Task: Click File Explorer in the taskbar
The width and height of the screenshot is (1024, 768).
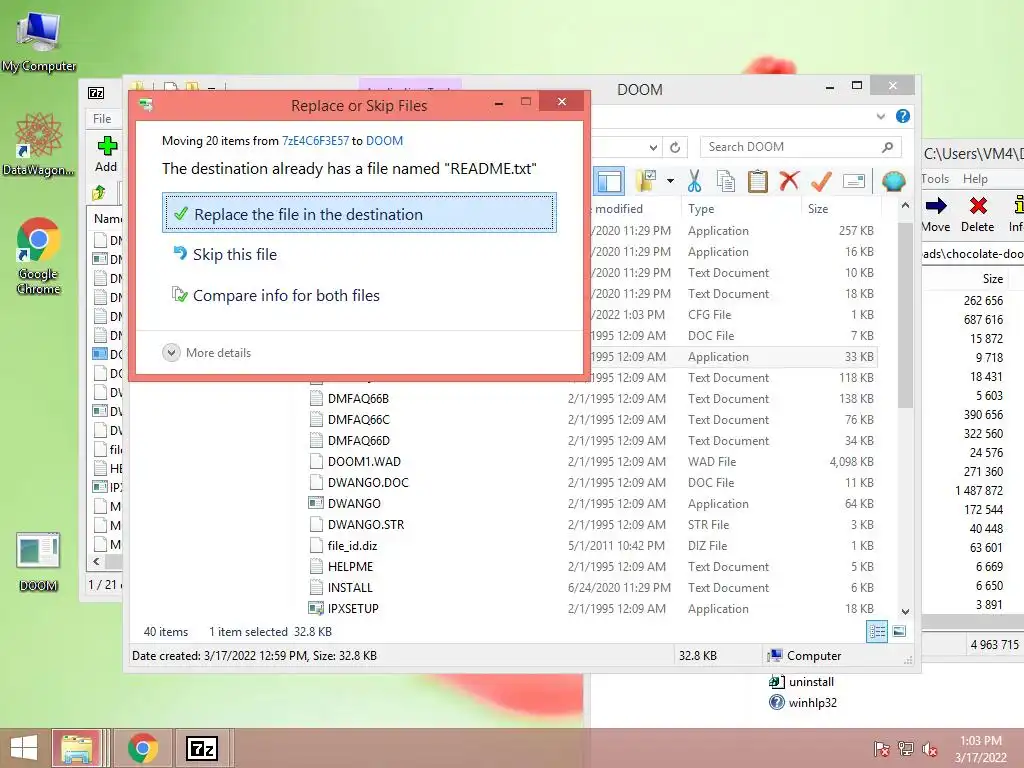Action: click(x=77, y=748)
